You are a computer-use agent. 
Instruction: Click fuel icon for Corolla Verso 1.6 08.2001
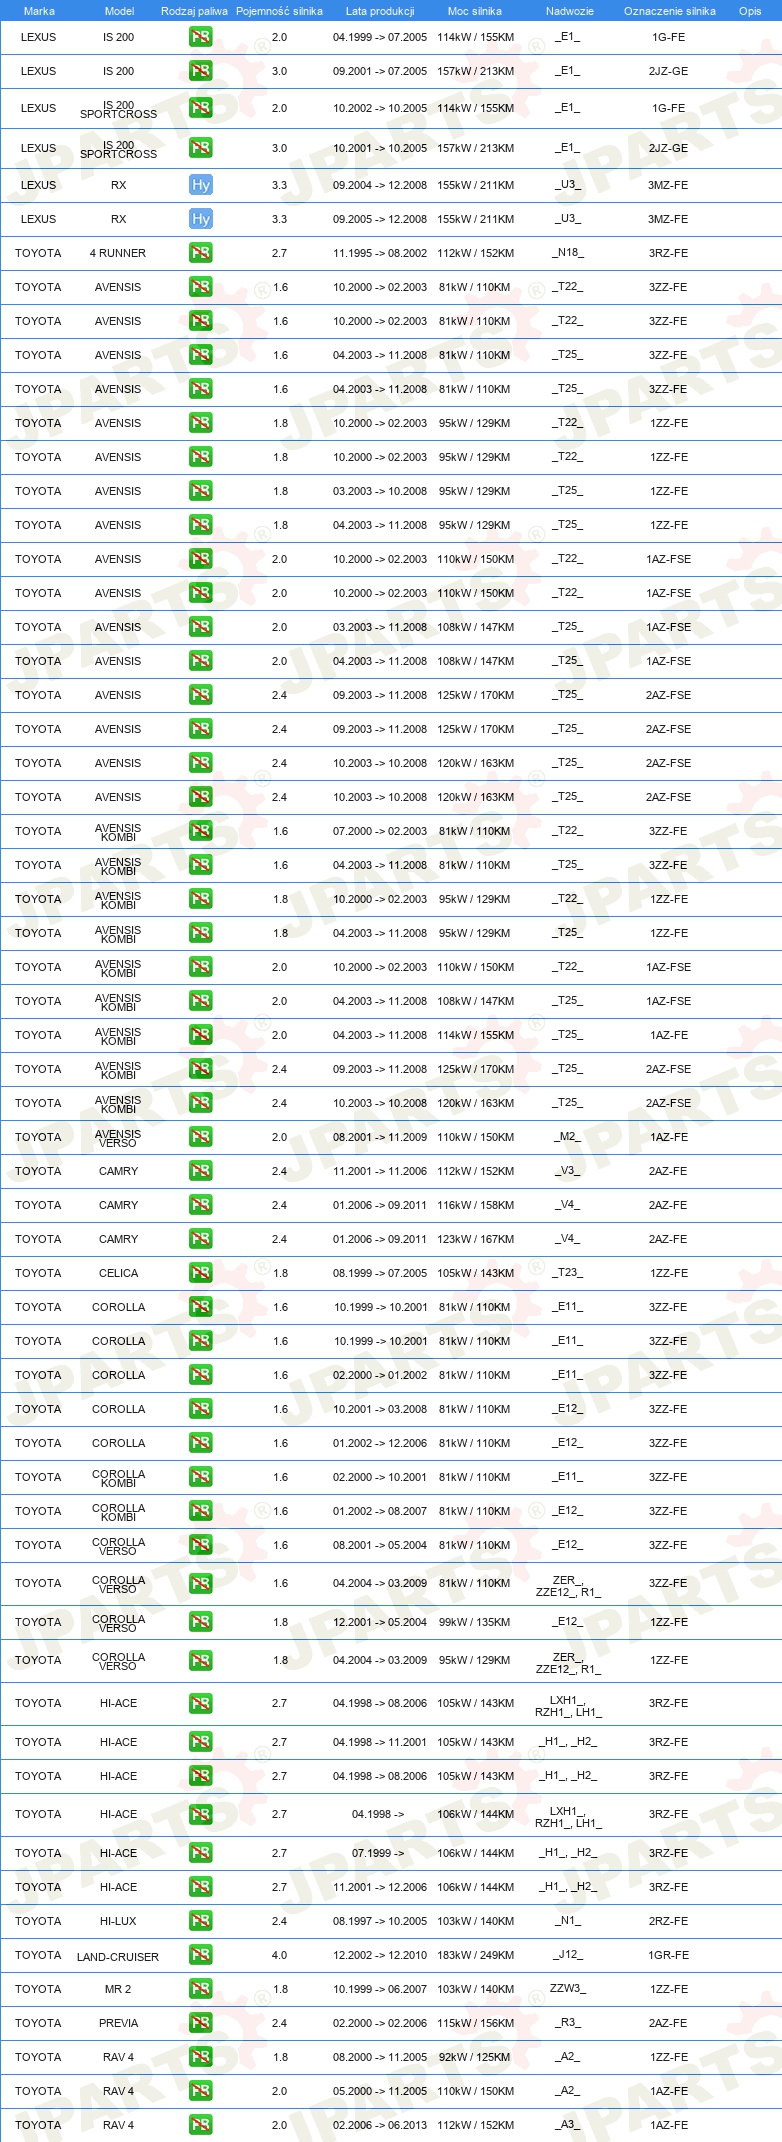click(201, 1545)
